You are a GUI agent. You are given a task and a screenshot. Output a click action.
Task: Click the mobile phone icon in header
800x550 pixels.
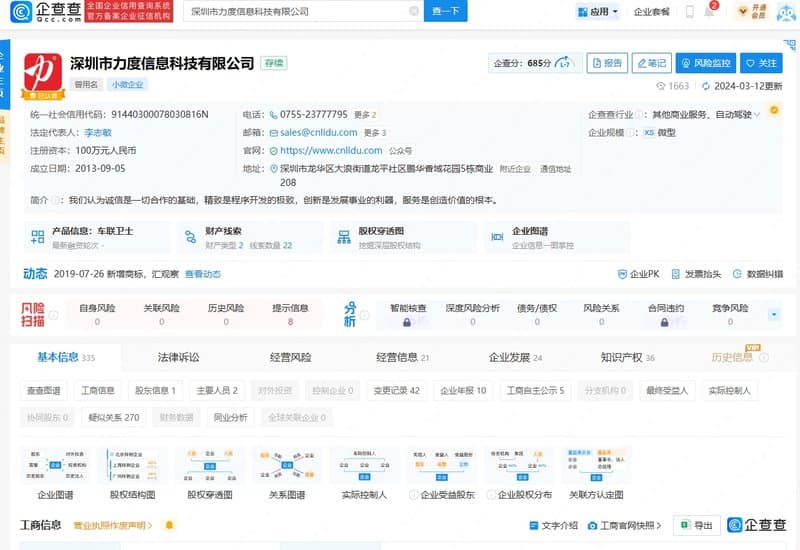tap(689, 11)
